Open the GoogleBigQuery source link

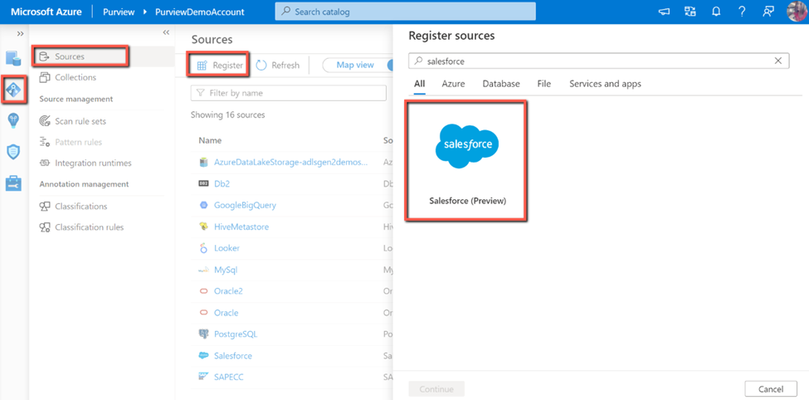[245, 205]
